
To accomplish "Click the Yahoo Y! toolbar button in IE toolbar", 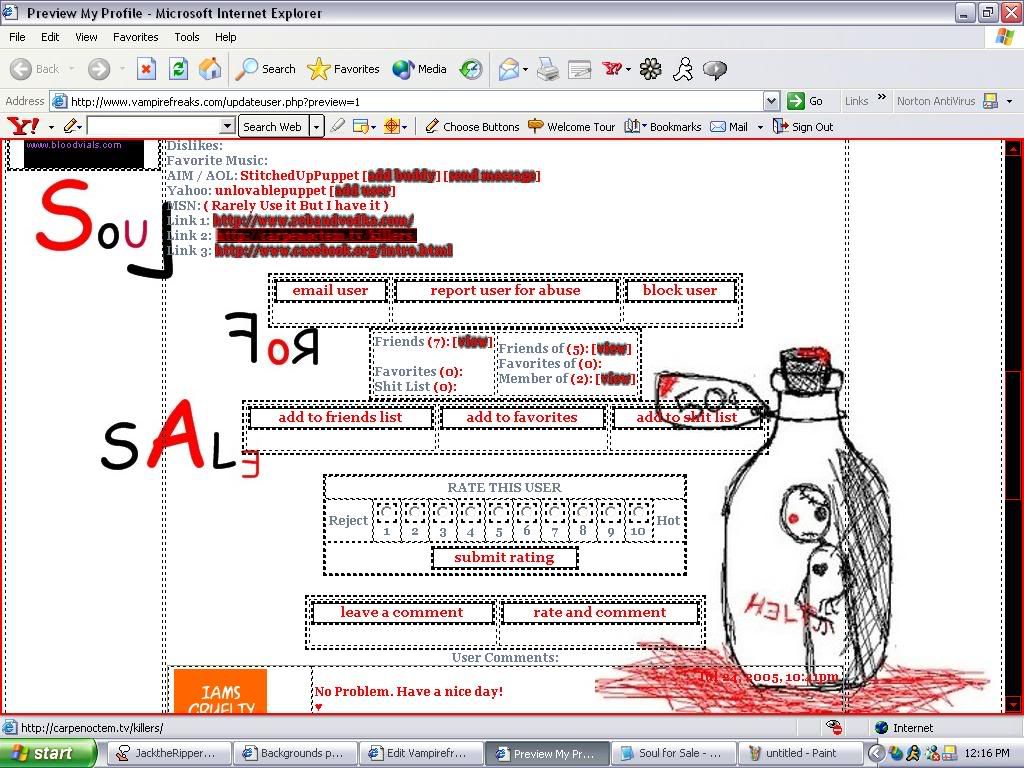I will pos(613,69).
